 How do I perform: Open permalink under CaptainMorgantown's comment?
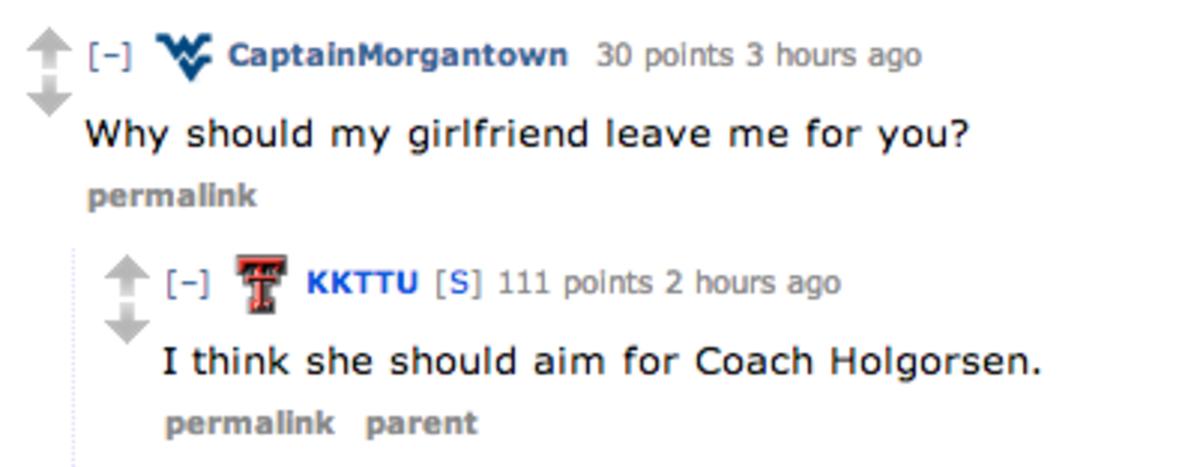coord(171,195)
